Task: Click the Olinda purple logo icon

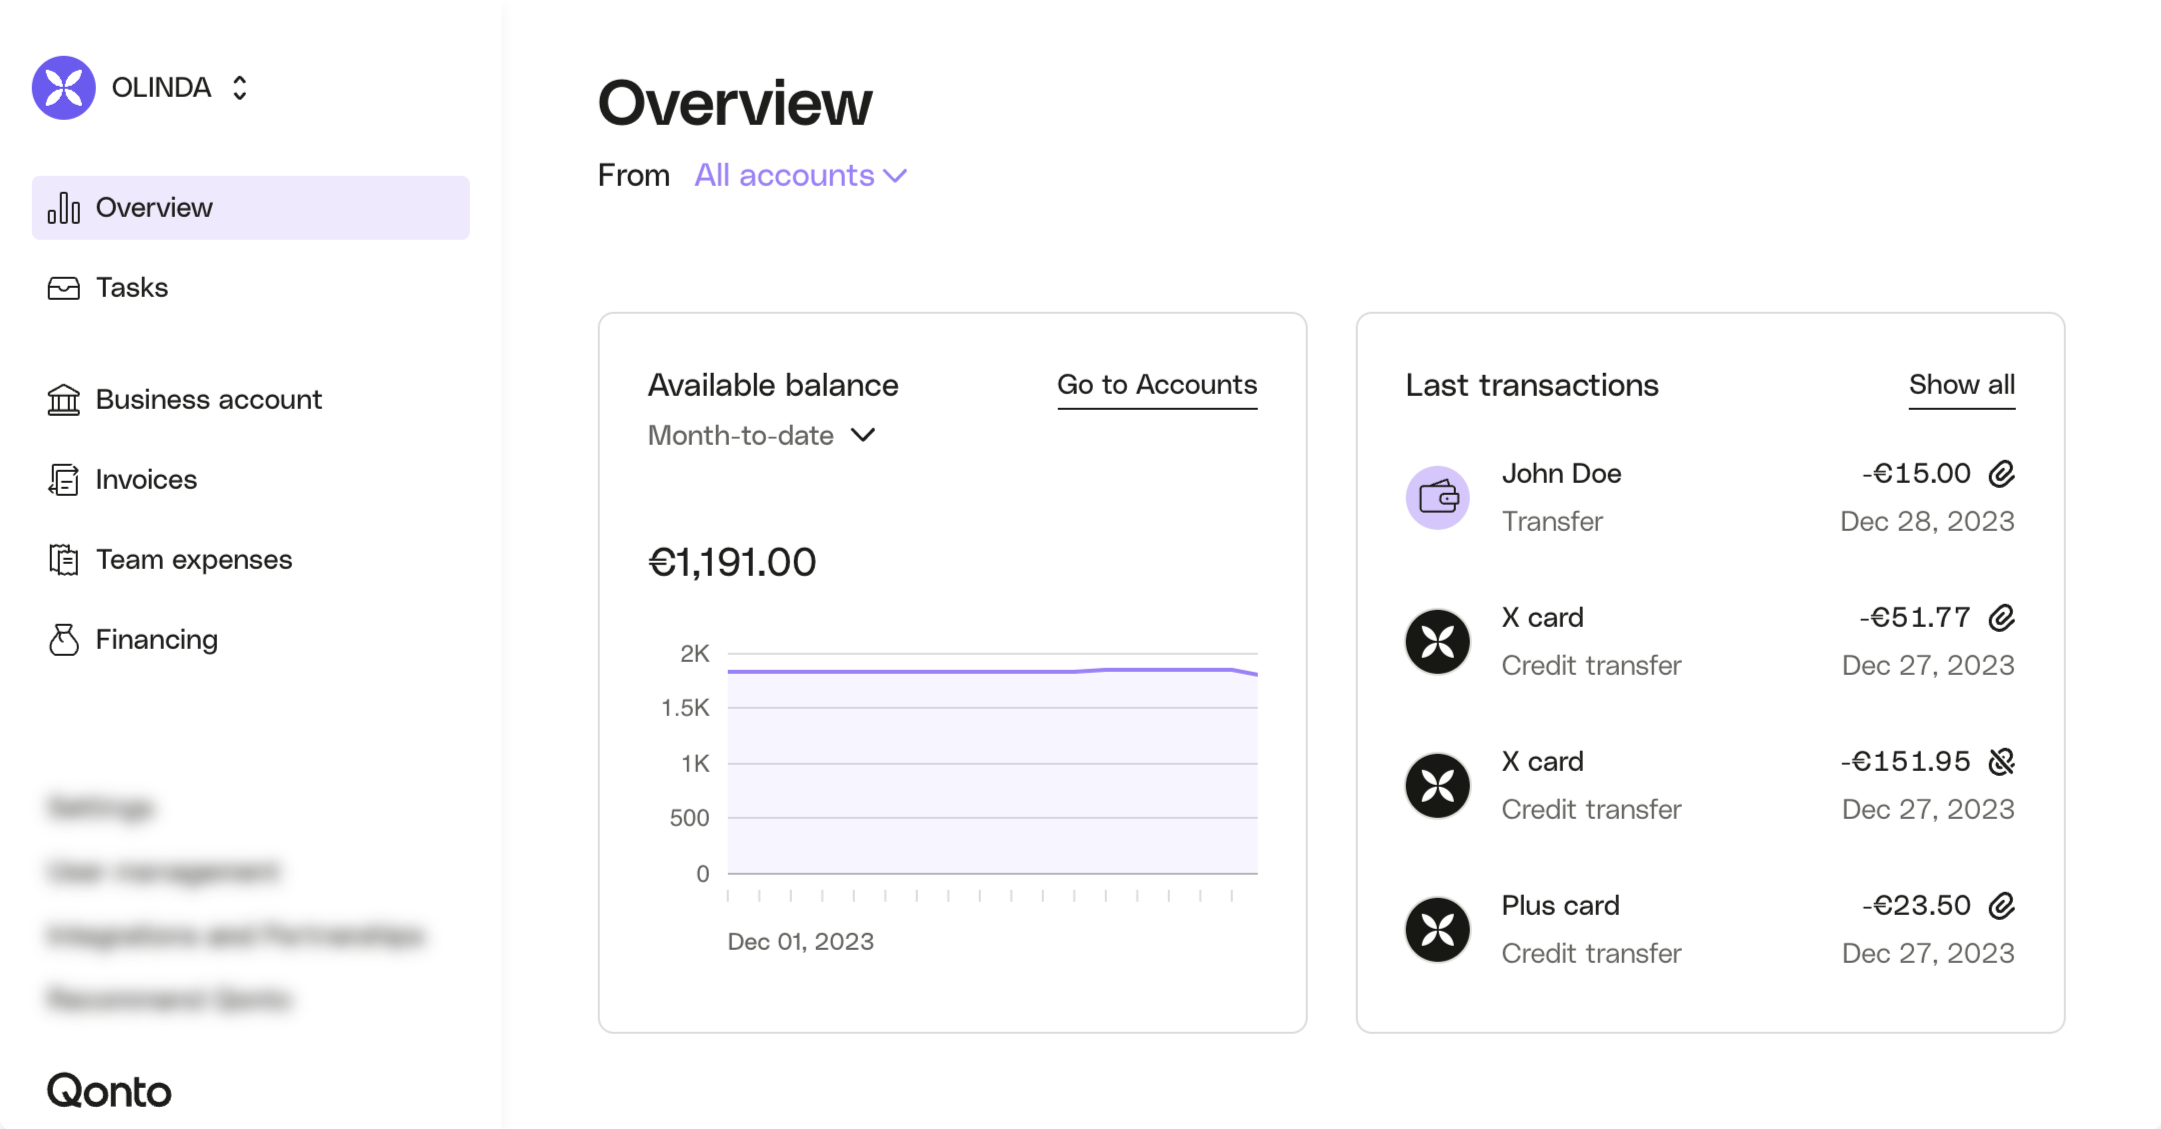Action: pos(63,88)
